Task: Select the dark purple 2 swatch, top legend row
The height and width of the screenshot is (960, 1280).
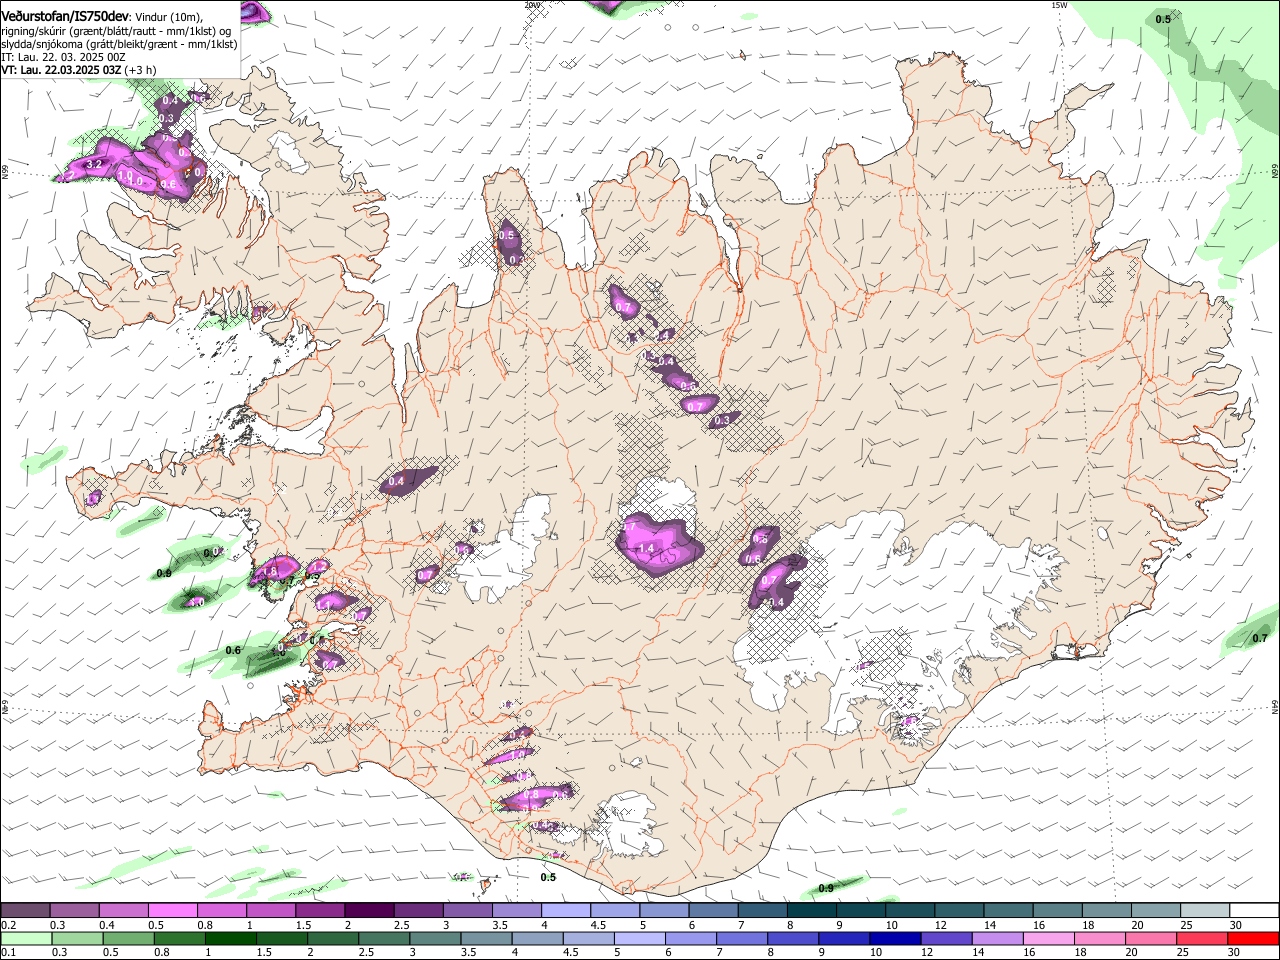Action: click(x=368, y=911)
